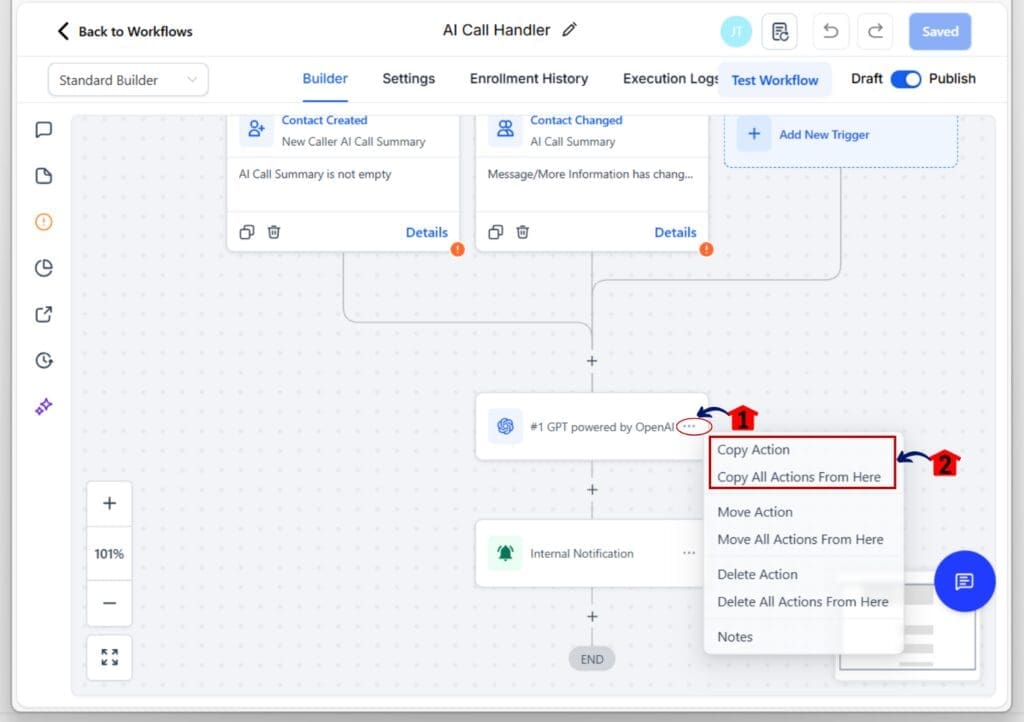
Task: Open the execution history clock icon in sidebar
Action: click(43, 359)
